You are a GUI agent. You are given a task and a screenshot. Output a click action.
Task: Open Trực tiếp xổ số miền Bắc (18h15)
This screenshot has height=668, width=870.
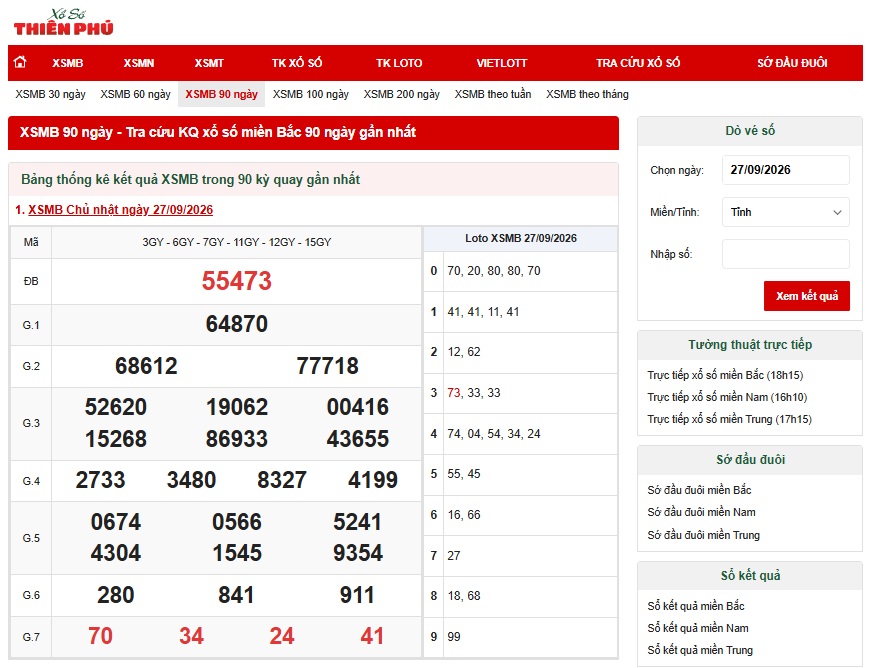click(725, 375)
